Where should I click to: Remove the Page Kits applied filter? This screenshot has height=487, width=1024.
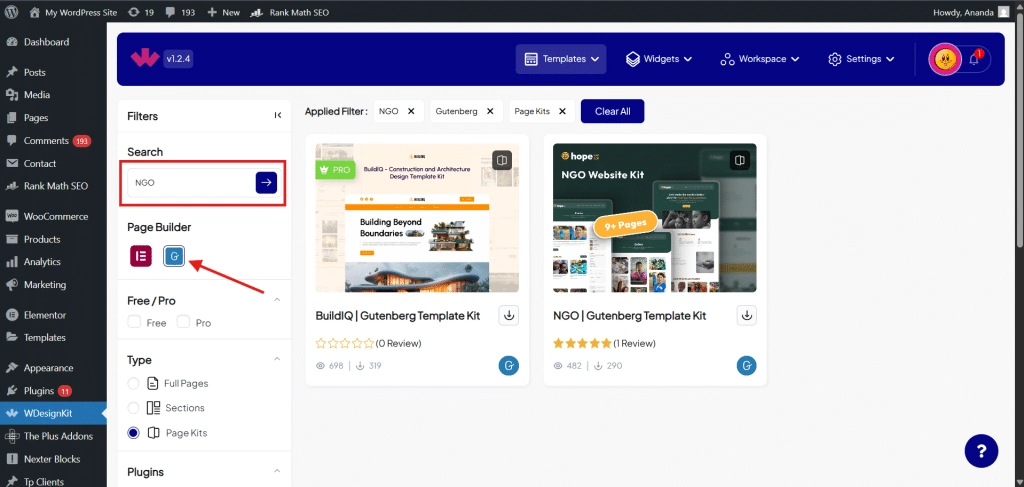[x=562, y=111]
